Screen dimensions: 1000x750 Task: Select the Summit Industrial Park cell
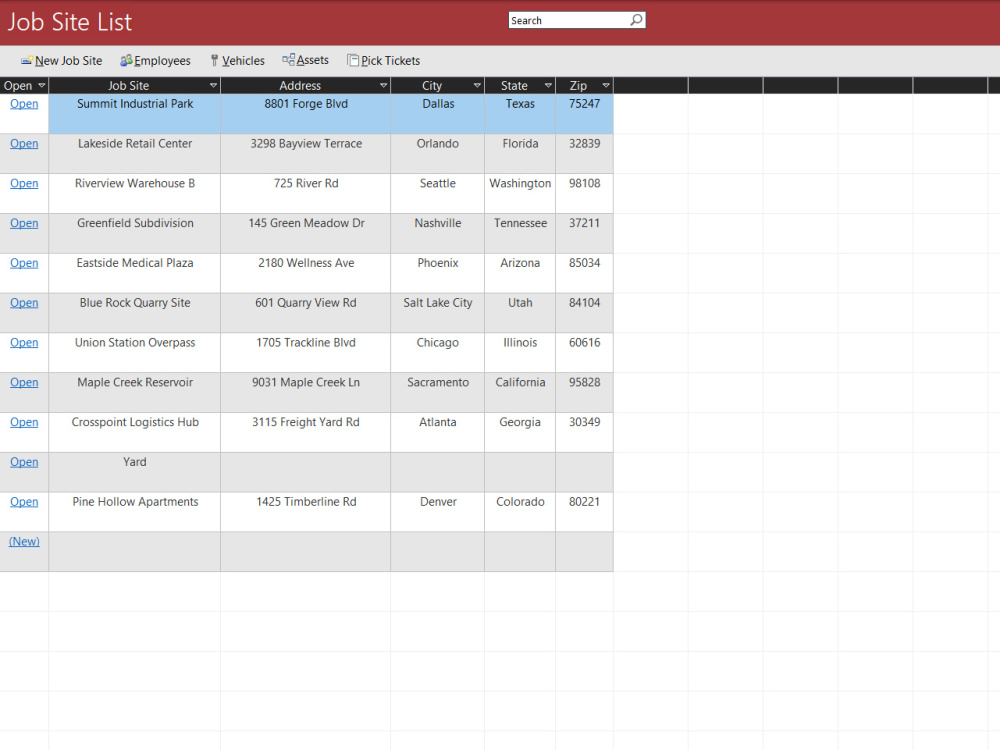point(135,114)
